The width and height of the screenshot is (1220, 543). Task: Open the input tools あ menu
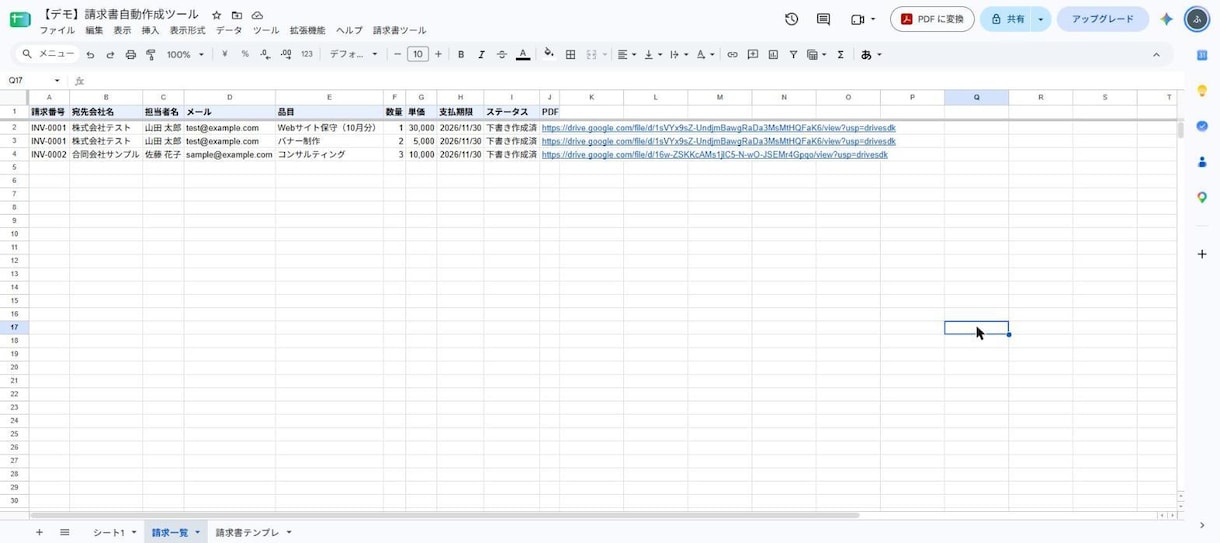coord(871,55)
